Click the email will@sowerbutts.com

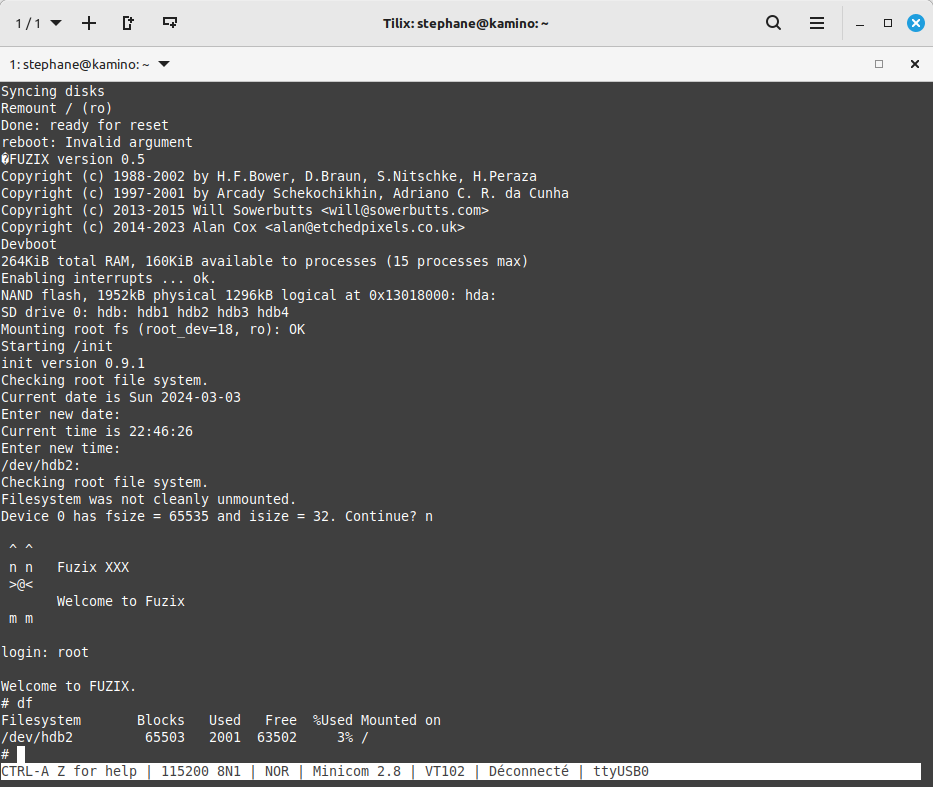405,211
